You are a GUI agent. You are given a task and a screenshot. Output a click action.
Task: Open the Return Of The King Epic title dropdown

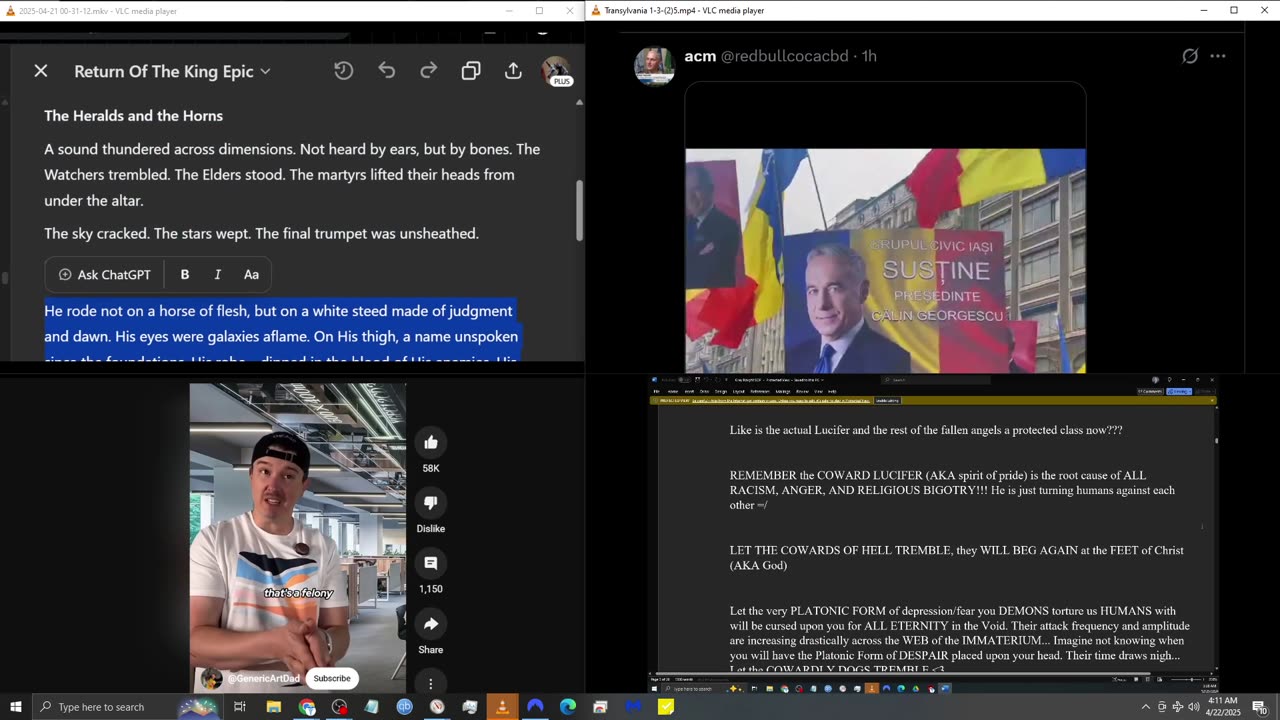(172, 71)
